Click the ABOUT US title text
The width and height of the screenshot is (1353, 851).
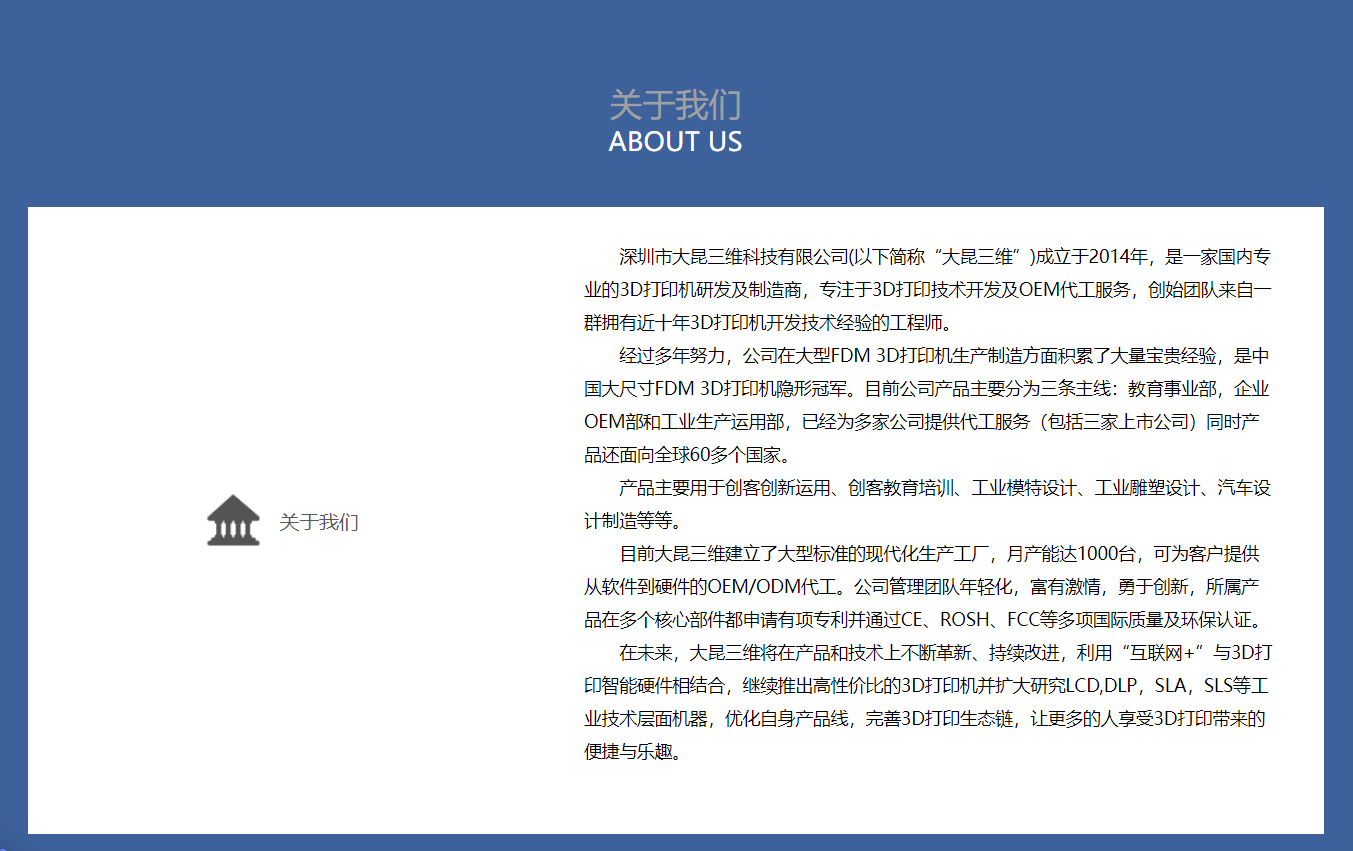click(x=675, y=142)
